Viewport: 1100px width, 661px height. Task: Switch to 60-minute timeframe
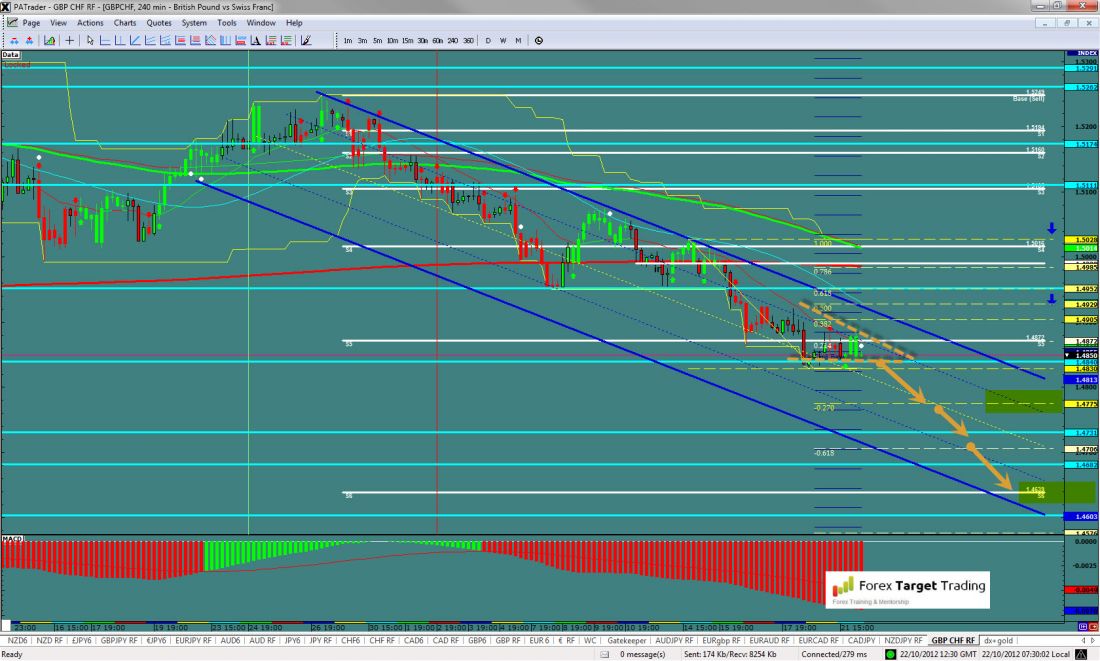pyautogui.click(x=437, y=41)
